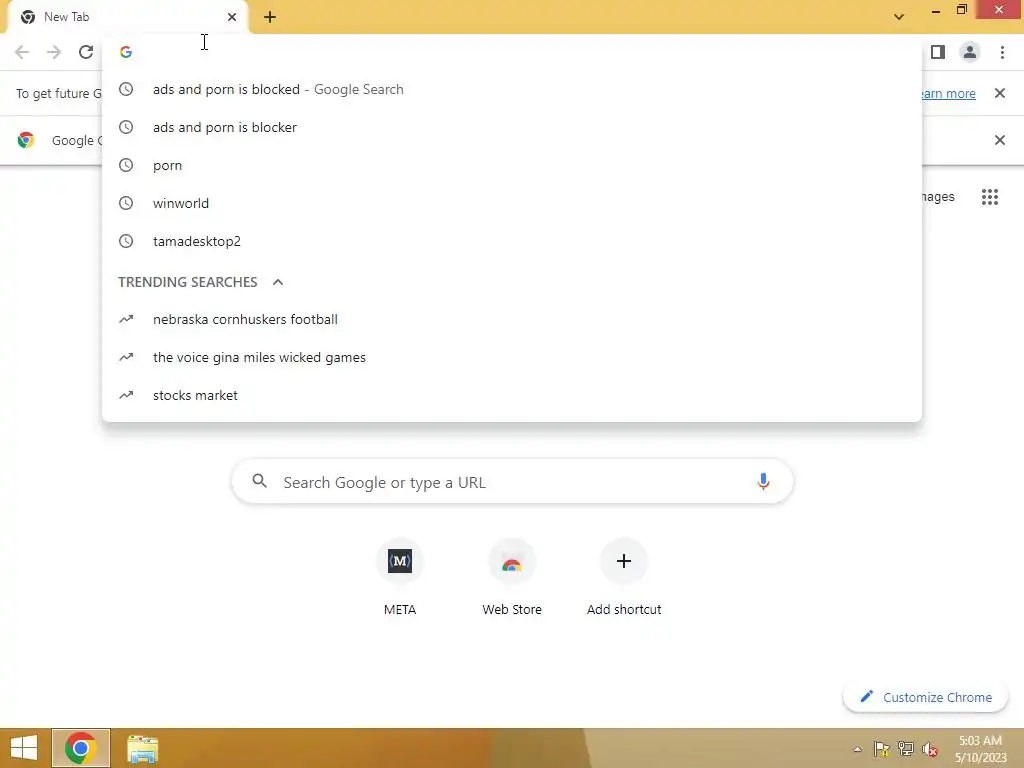This screenshot has width=1024, height=768.
Task: Start voice search with microphone icon
Action: (763, 482)
